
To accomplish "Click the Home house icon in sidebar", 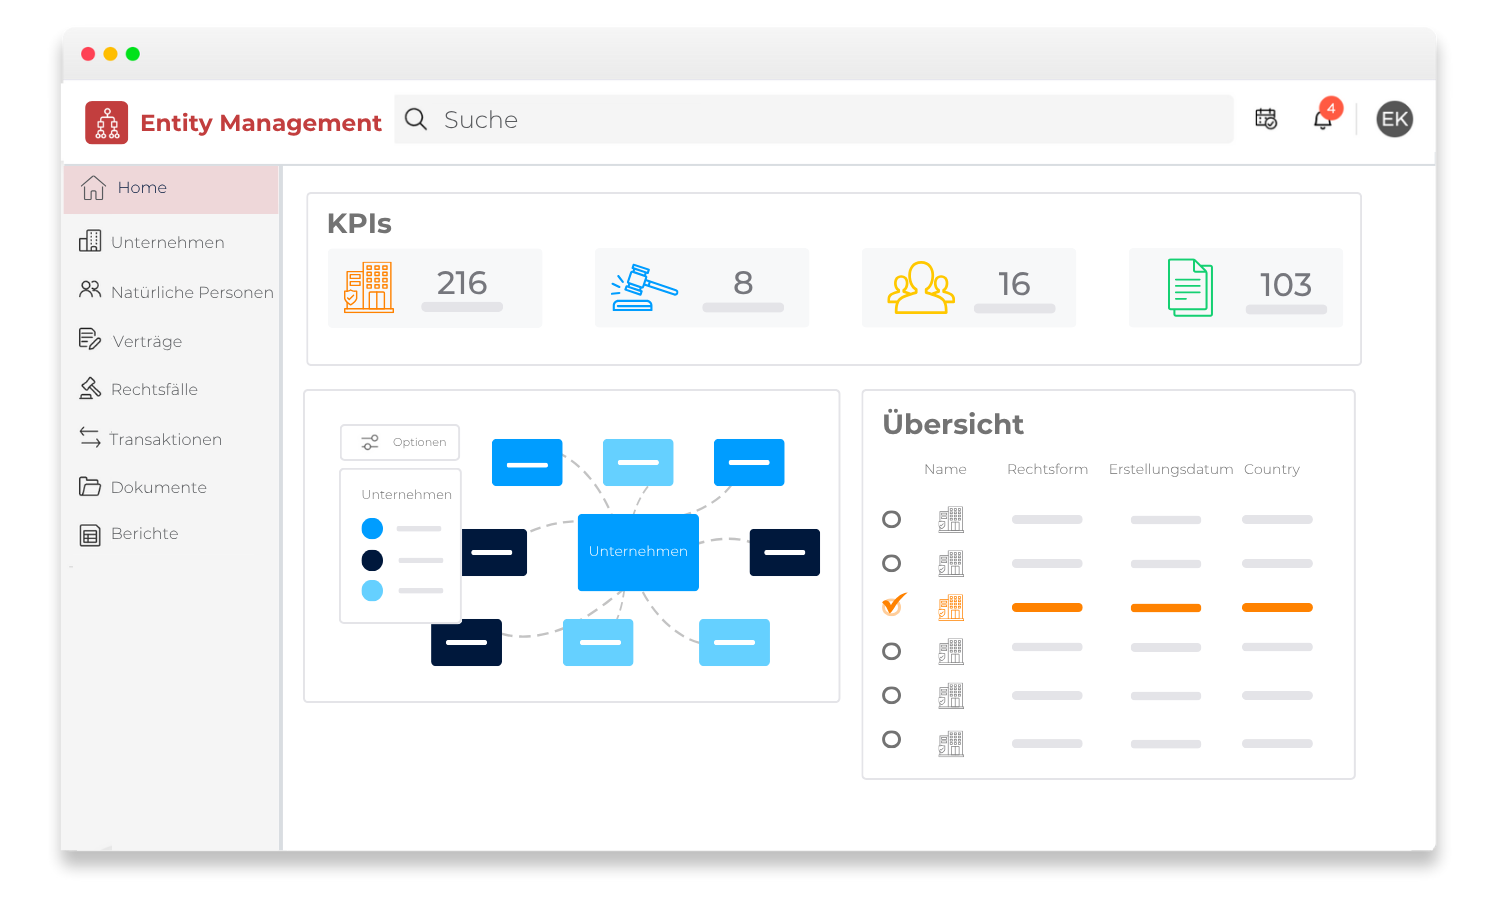I will (x=93, y=188).
